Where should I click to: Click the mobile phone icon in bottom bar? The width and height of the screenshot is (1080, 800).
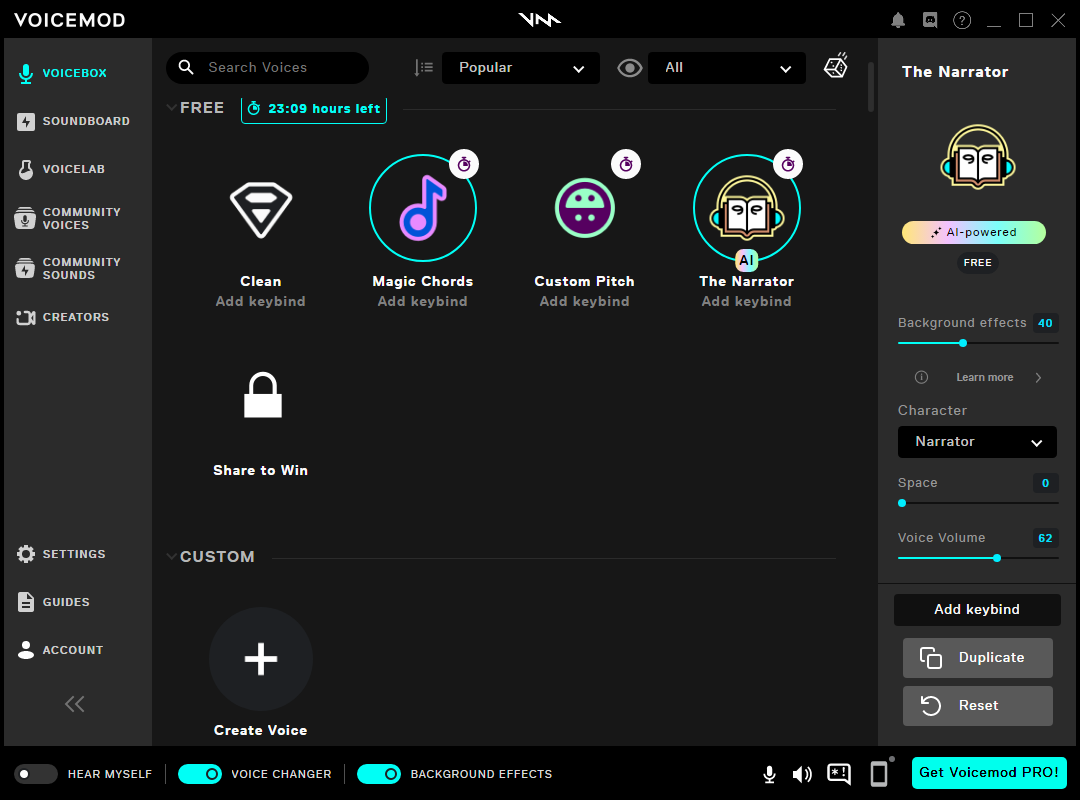880,774
